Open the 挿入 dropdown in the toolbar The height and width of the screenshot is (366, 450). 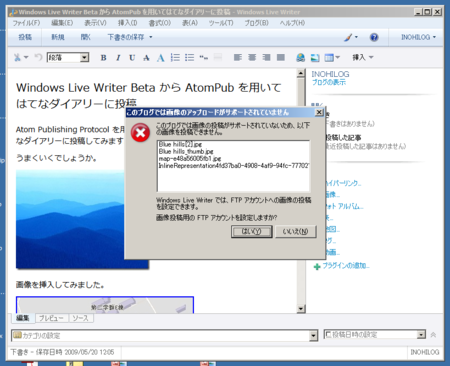[x=363, y=57]
